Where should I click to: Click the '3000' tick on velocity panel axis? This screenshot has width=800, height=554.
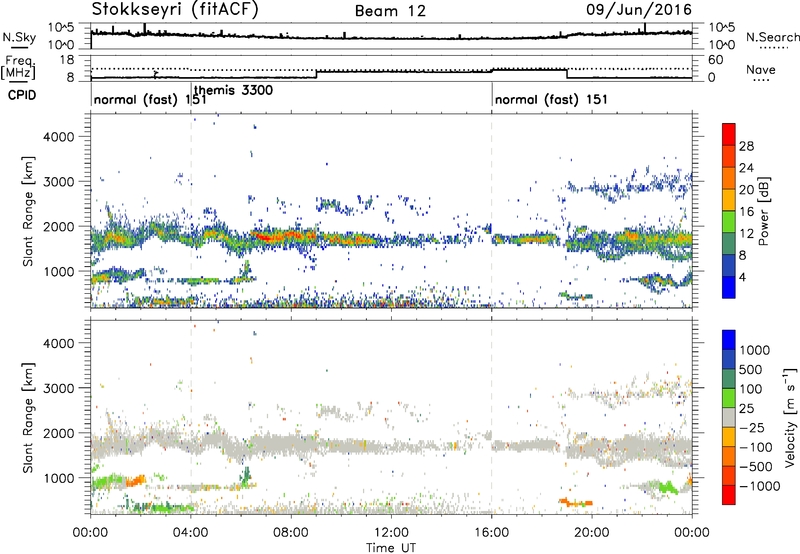(59, 388)
